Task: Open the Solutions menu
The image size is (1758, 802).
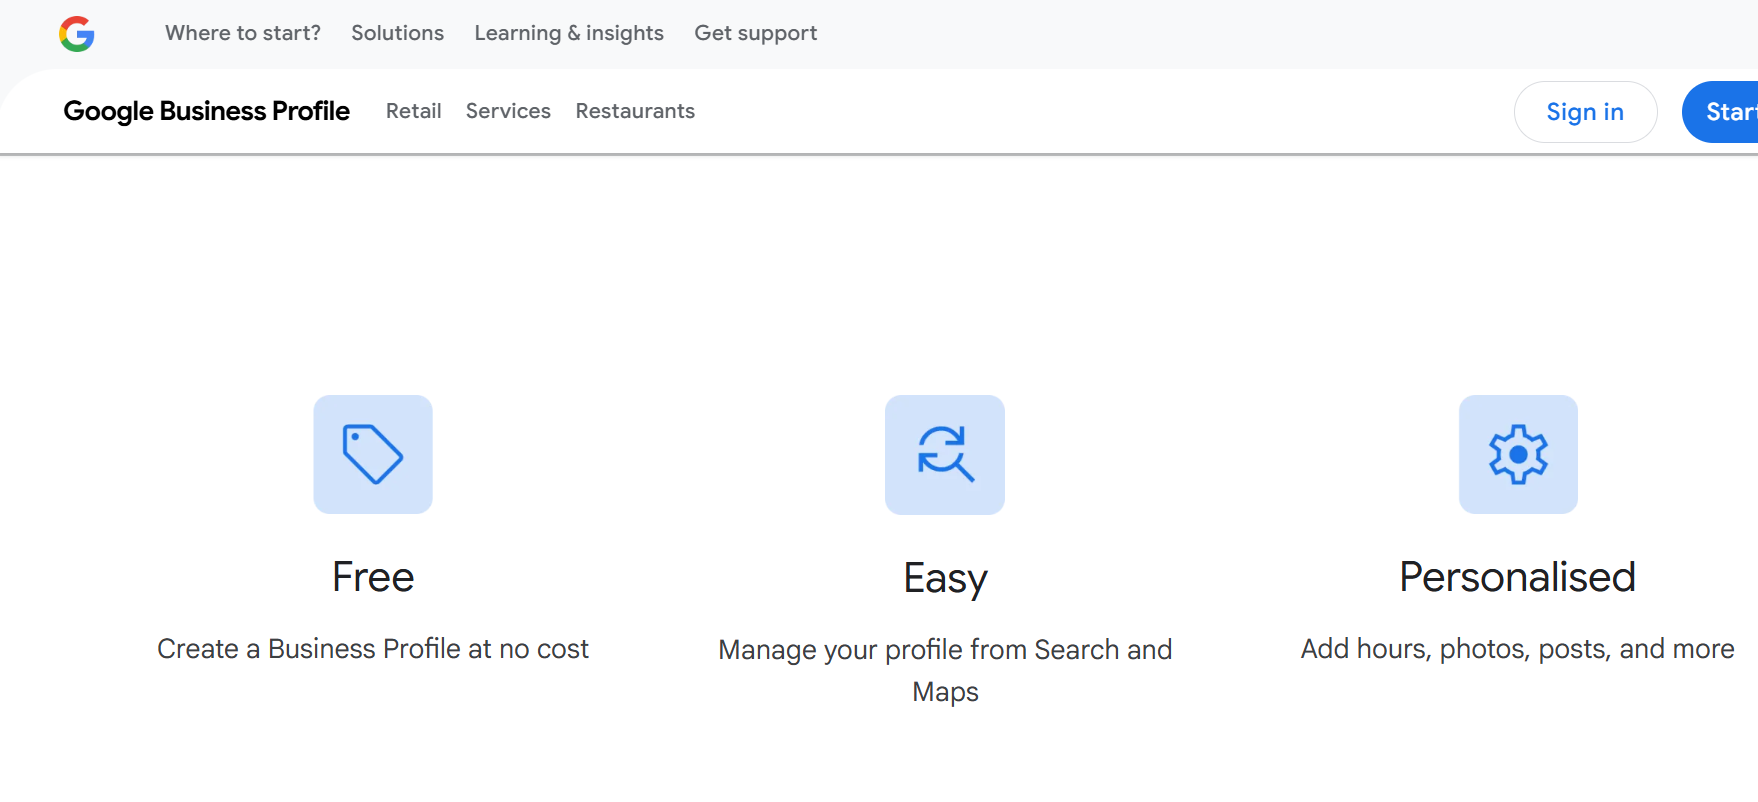Action: 397,33
